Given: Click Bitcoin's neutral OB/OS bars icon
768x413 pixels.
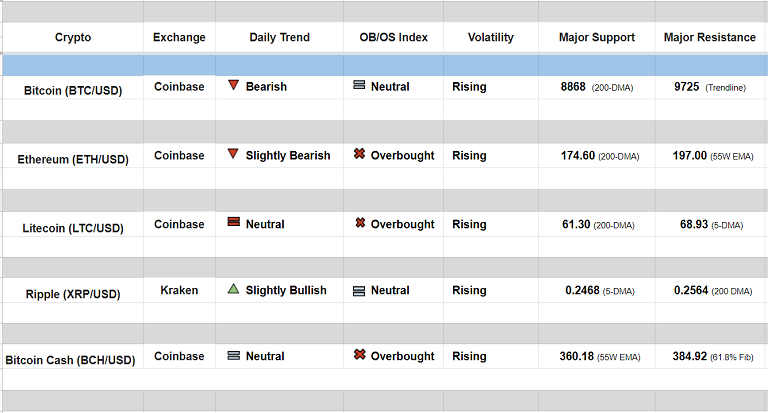Looking at the screenshot, I should [x=359, y=86].
